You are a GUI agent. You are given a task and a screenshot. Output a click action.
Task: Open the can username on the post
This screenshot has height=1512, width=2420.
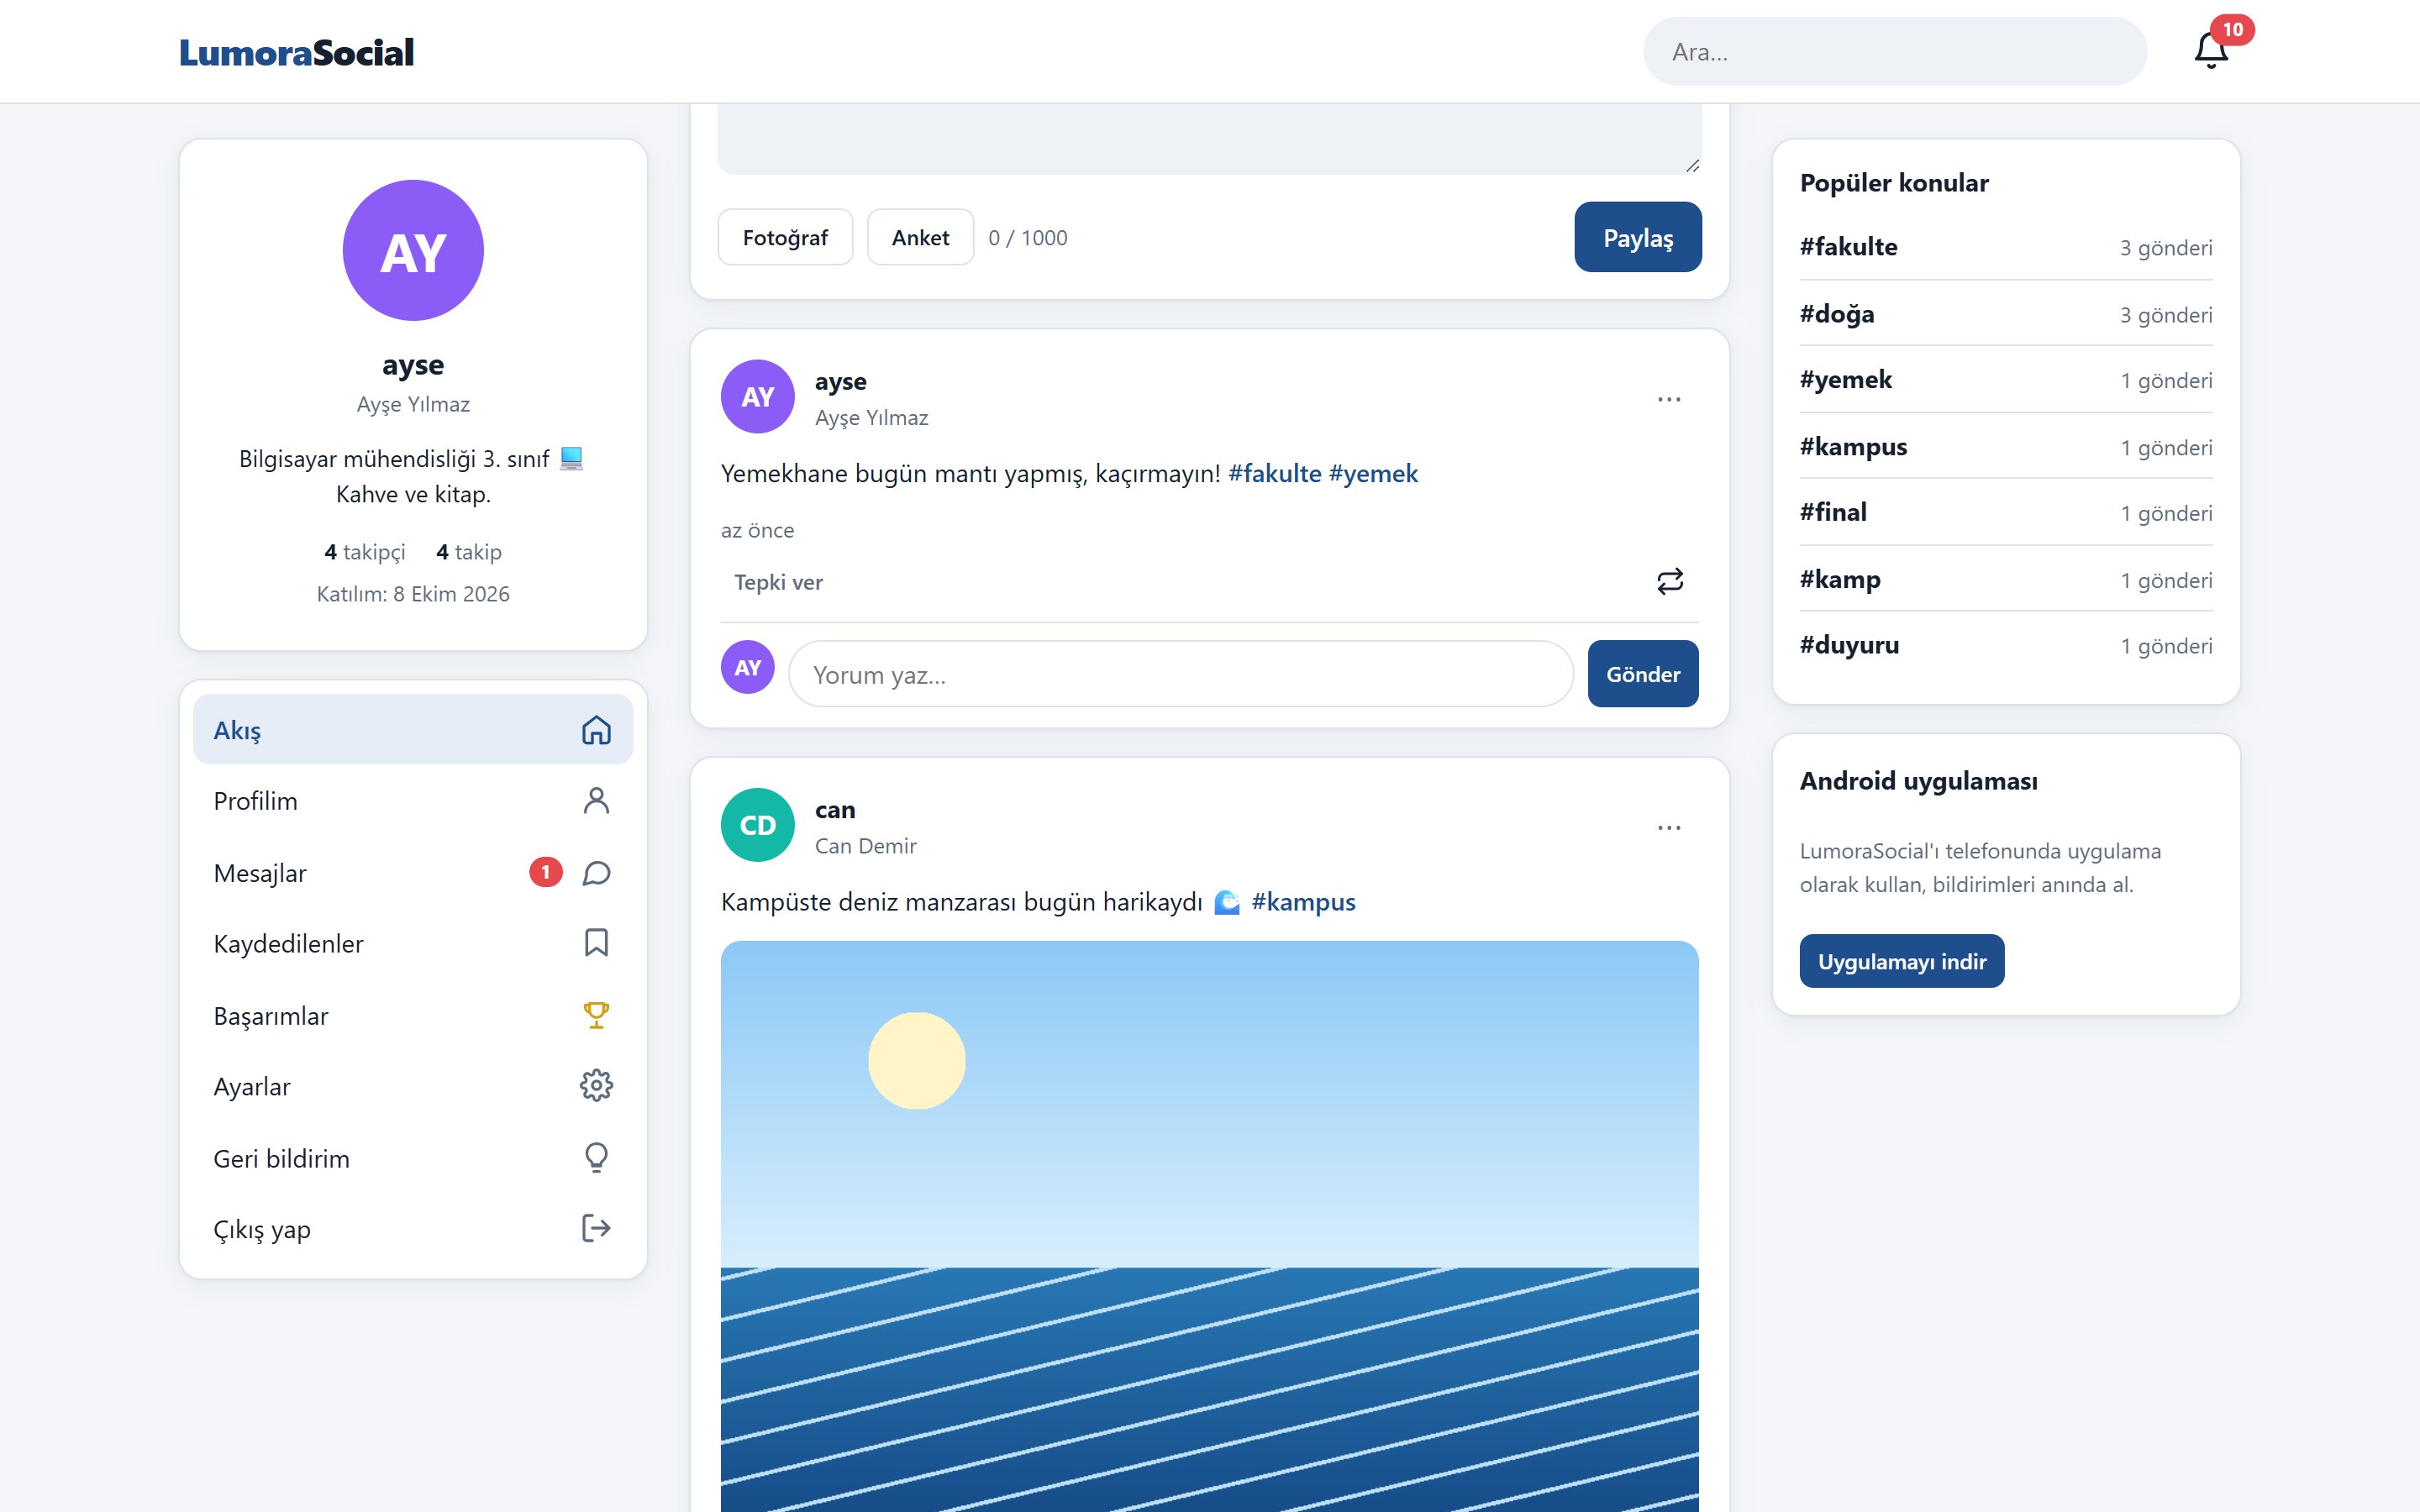tap(835, 809)
